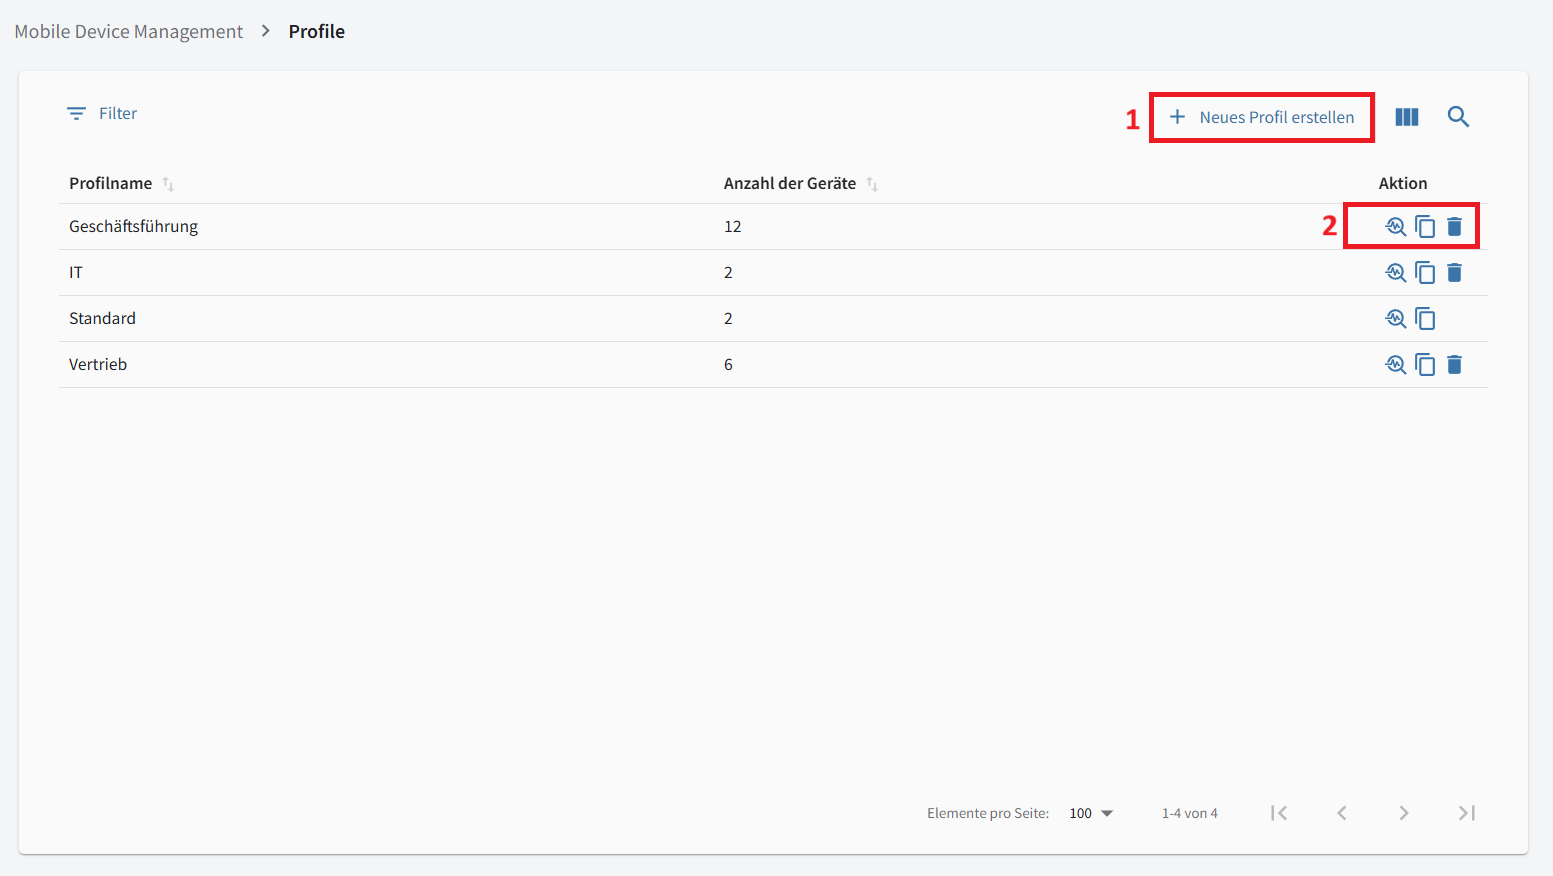Inspect the Vertrieb profile with magnifier icon

tap(1396, 365)
